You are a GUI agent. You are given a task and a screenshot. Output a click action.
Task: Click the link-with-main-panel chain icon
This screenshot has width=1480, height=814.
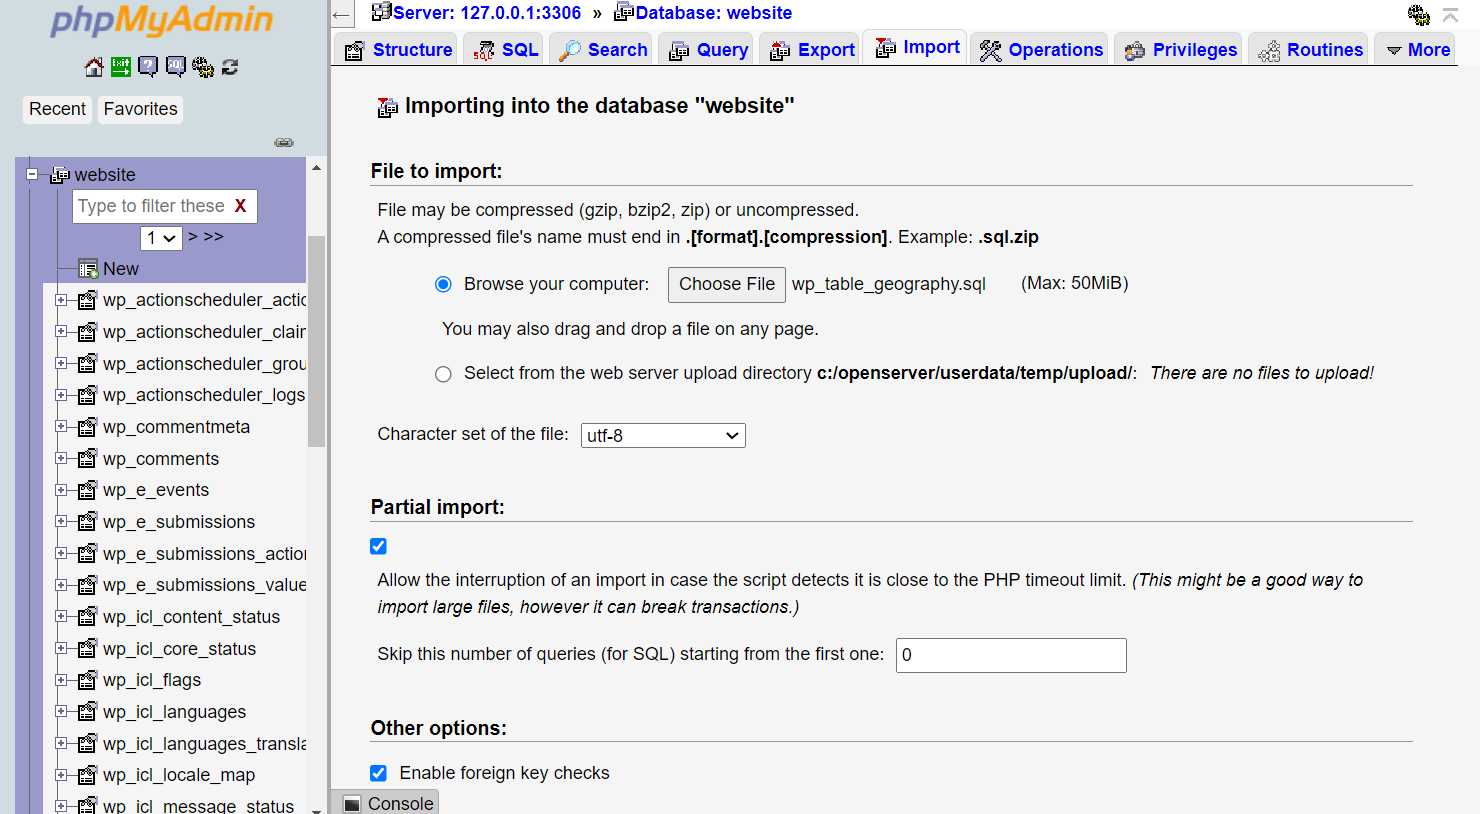284,143
